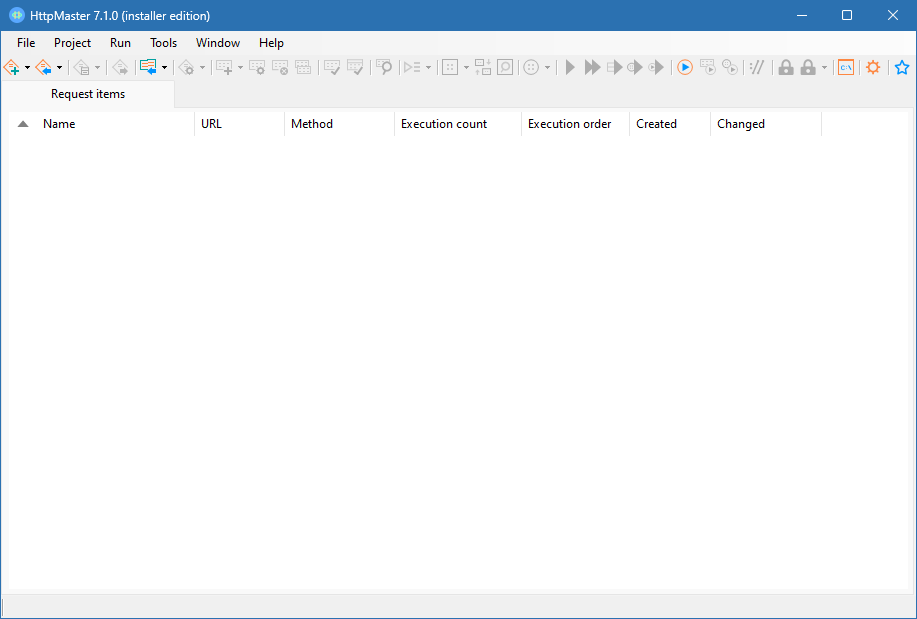
Task: Click the first request checkmark toolbar icon
Action: [x=332, y=68]
